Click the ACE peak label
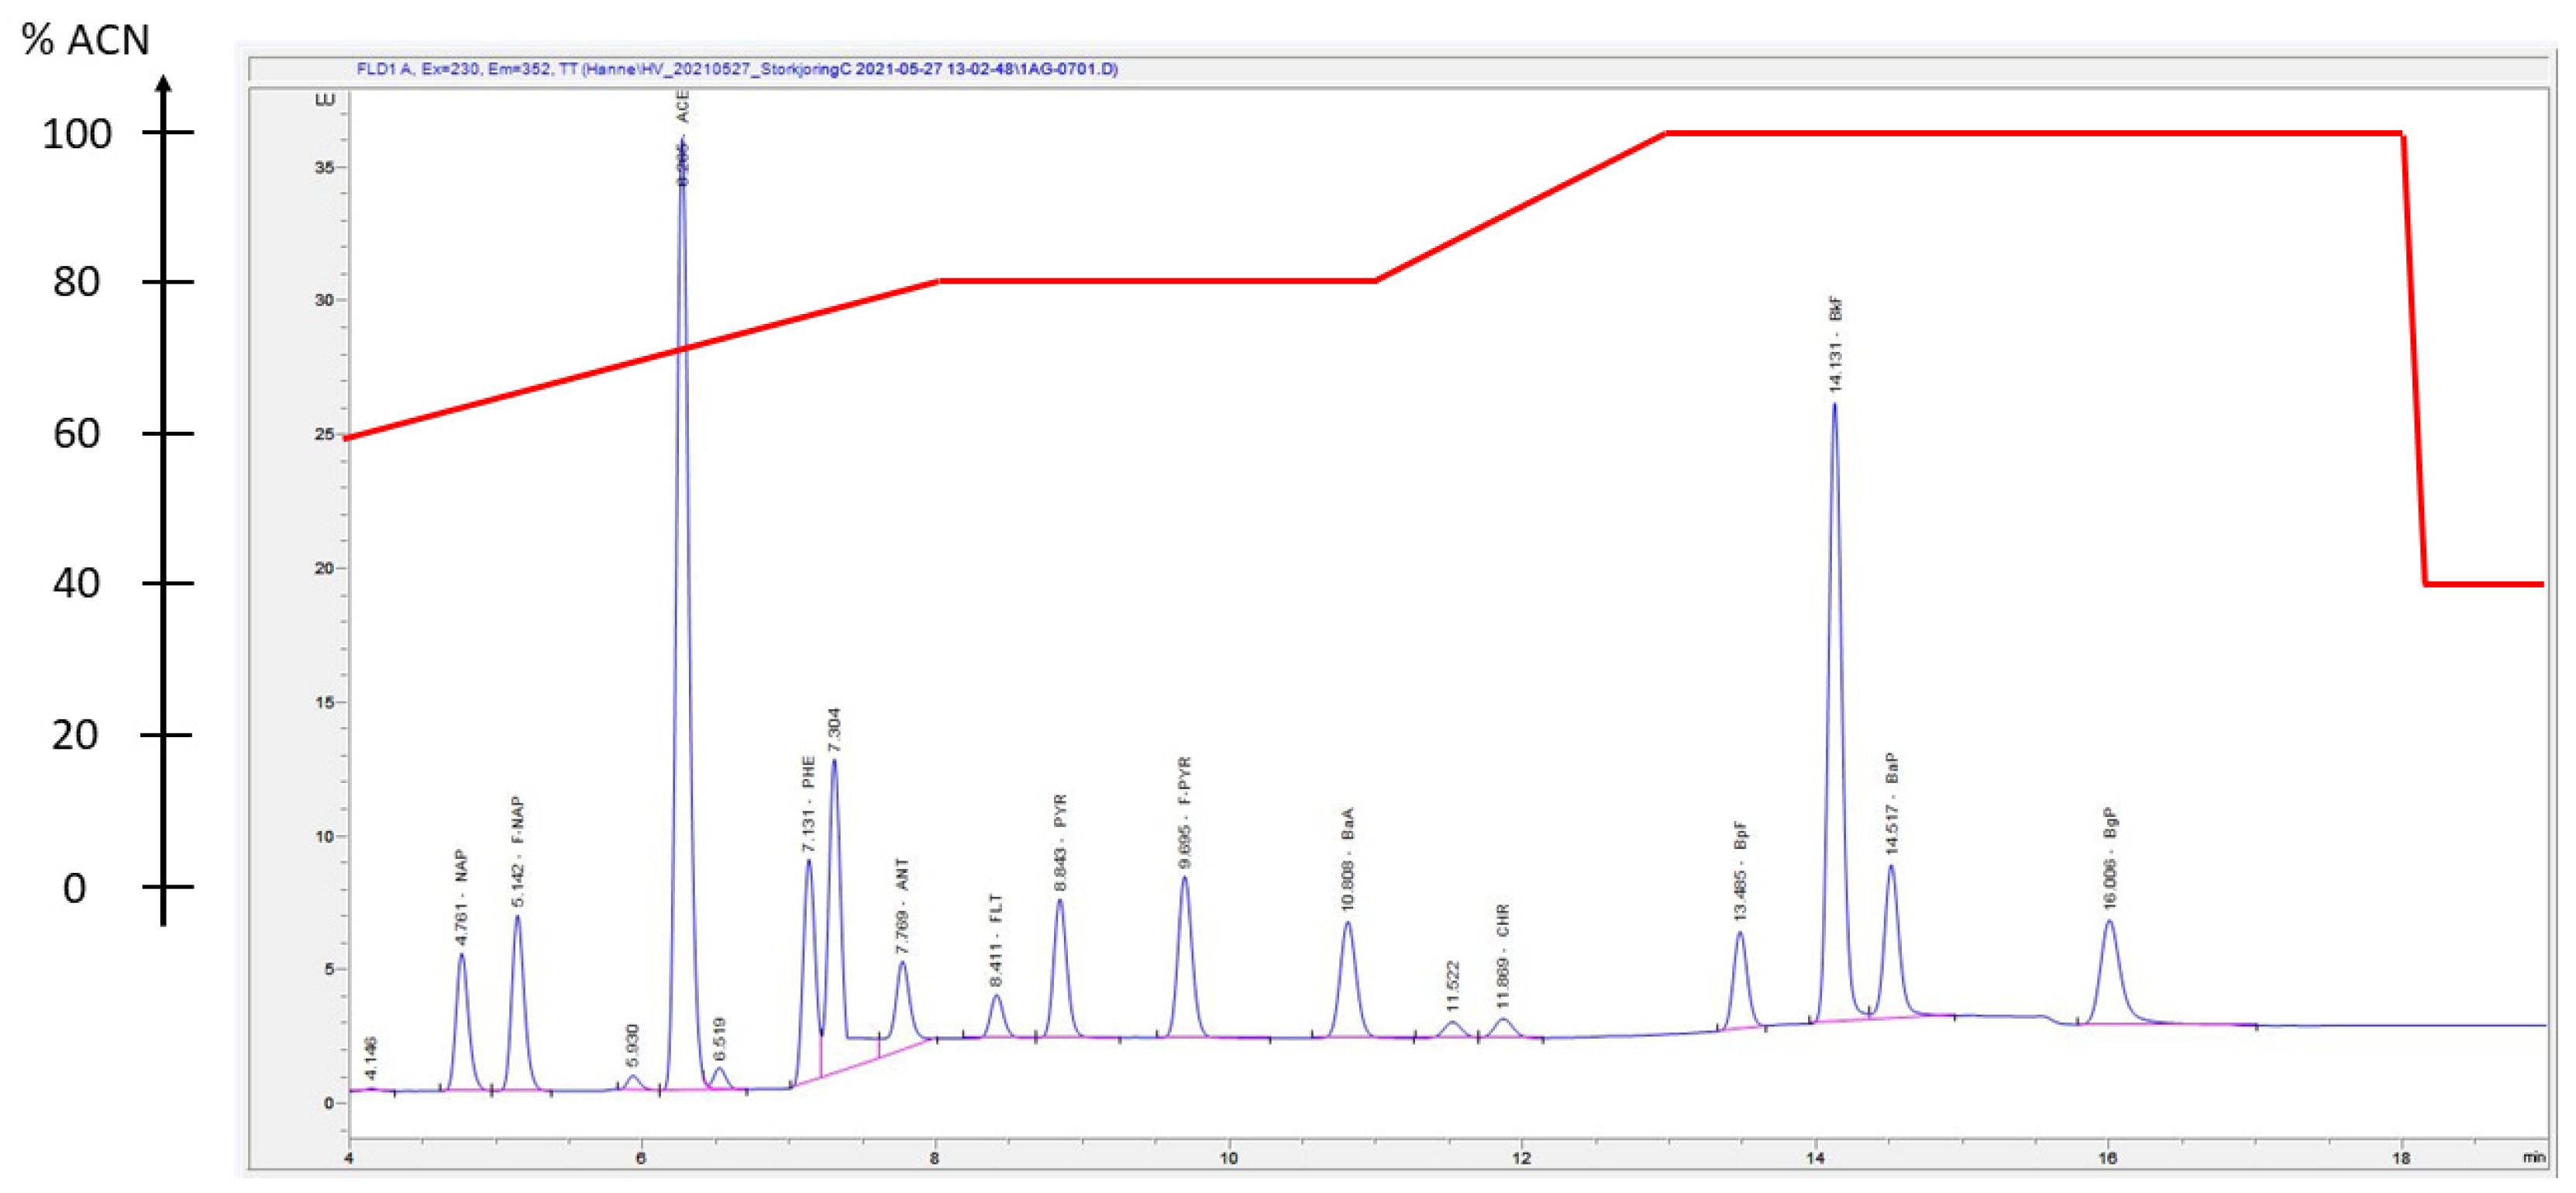This screenshot has width=2576, height=1193. 682,138
